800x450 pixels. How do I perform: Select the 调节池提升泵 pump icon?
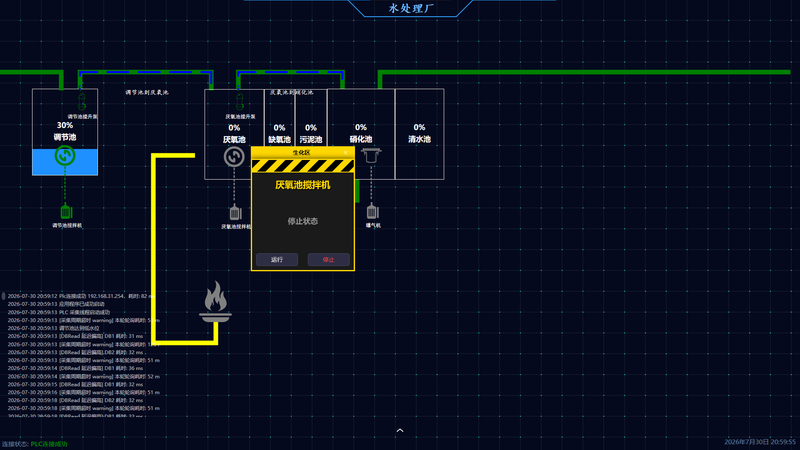tap(82, 102)
